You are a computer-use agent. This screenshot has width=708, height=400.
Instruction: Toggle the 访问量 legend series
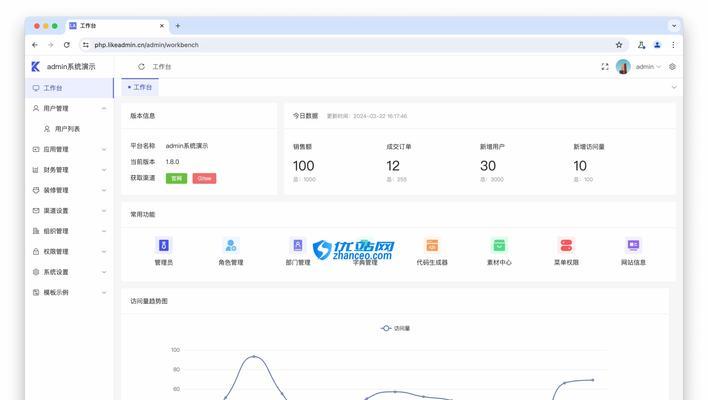point(396,328)
